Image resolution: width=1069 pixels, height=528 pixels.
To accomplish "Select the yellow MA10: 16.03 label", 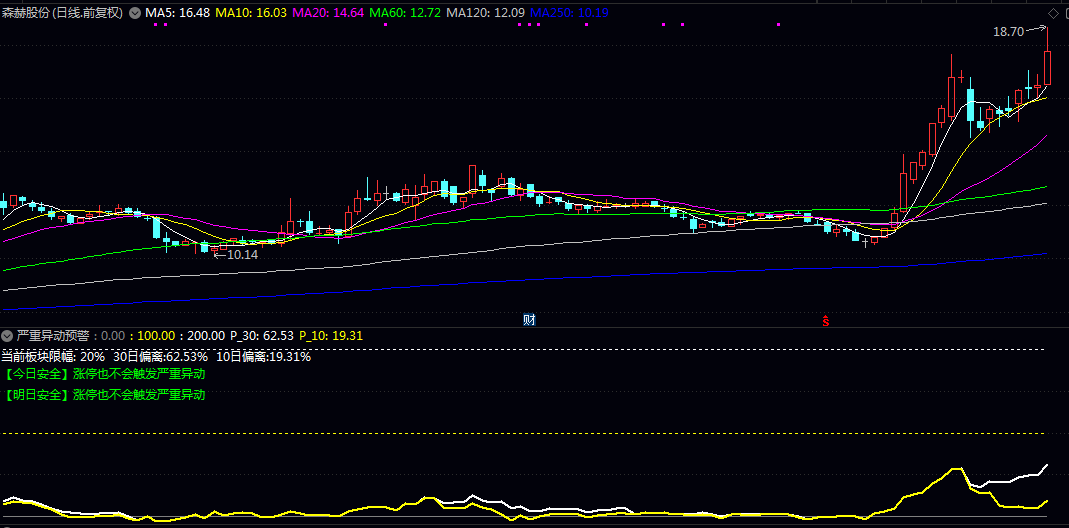I will tap(251, 13).
